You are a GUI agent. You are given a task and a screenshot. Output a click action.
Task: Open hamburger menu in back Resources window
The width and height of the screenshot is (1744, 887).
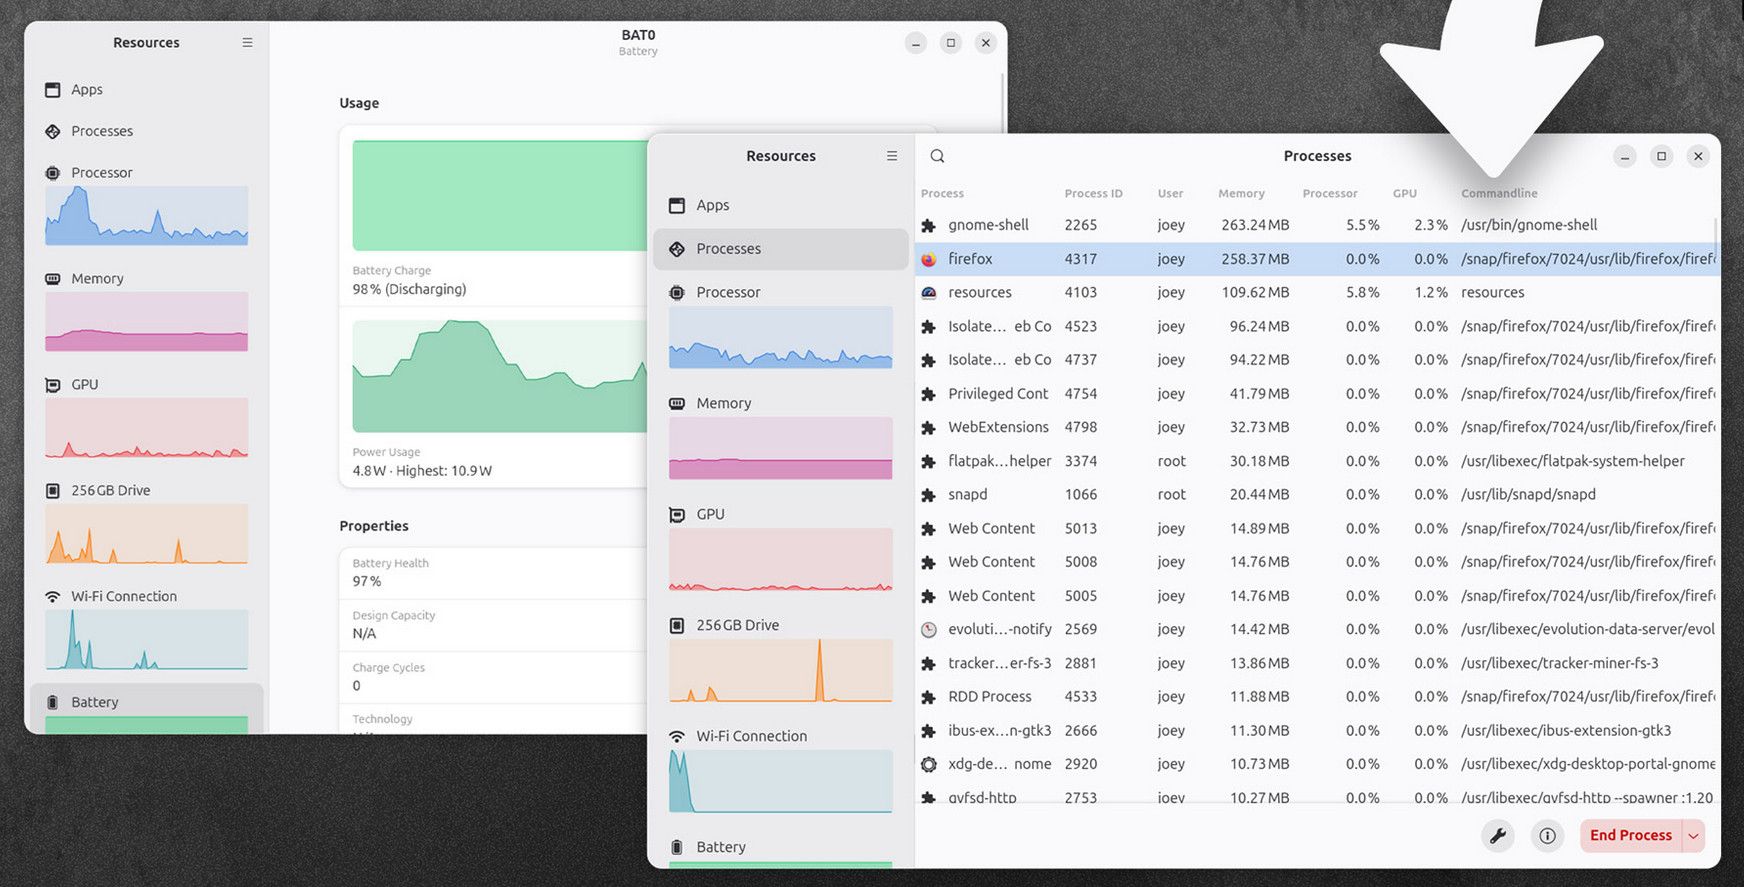pos(247,43)
